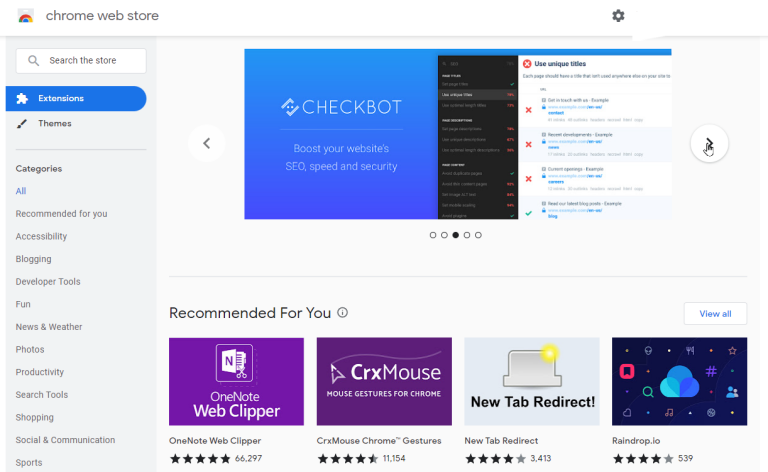The height and width of the screenshot is (472, 768).
Task: Click OneNote Web Clipper star rating
Action: [x=200, y=459]
